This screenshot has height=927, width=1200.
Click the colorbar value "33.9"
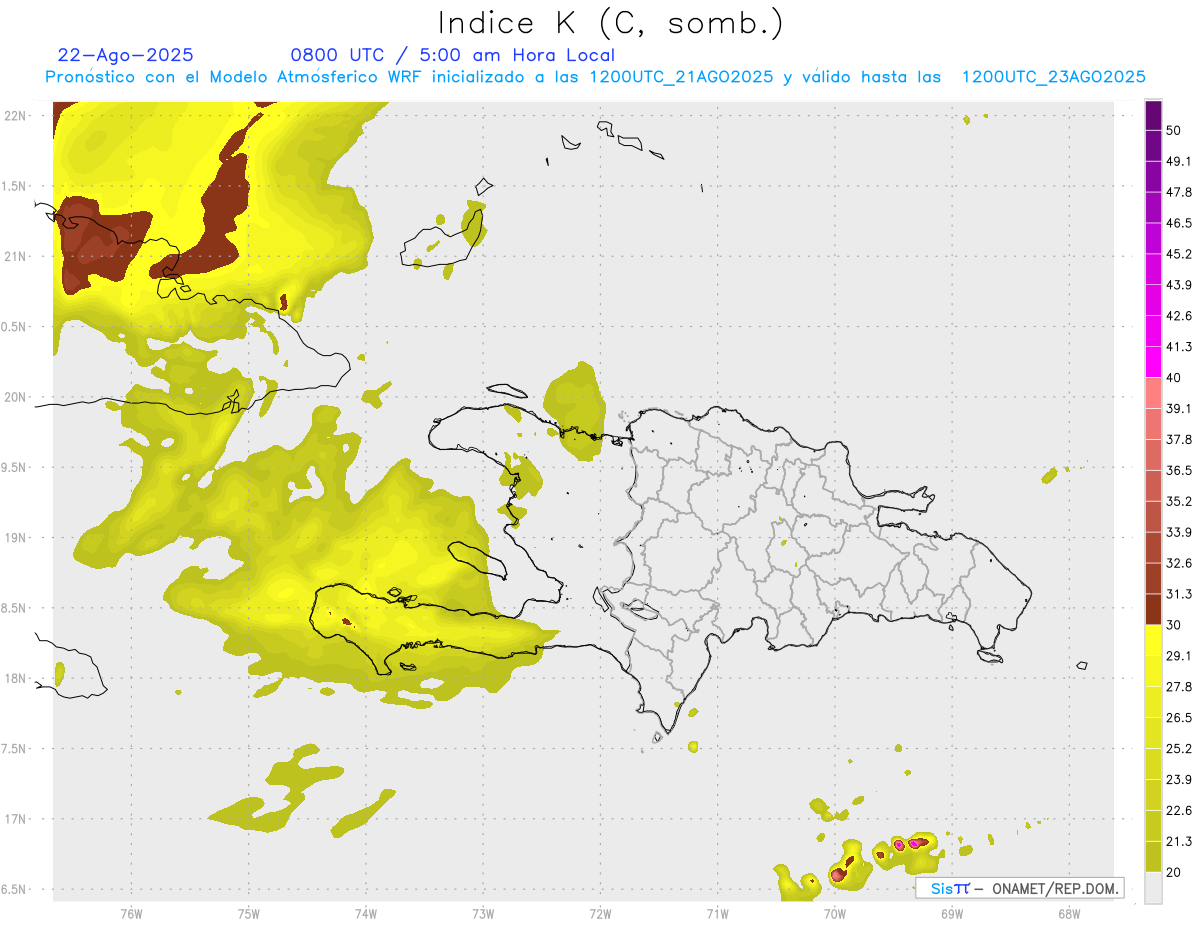[1179, 532]
